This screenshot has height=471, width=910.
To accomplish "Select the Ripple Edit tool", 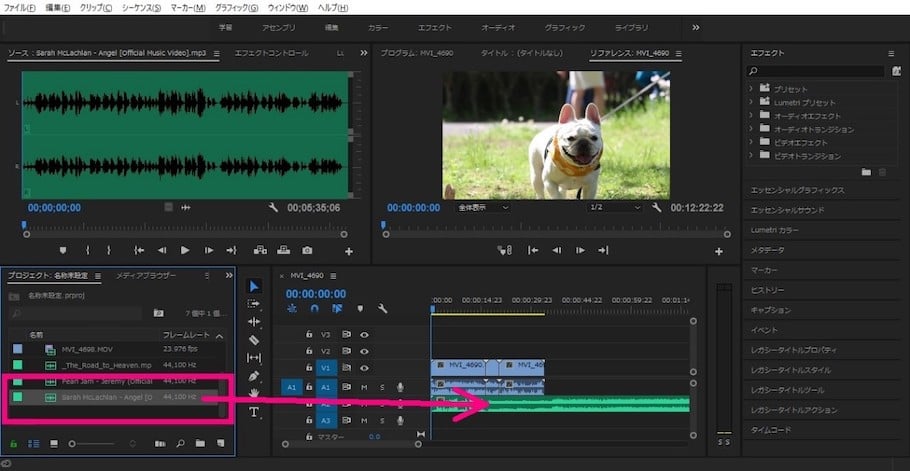I will (254, 322).
